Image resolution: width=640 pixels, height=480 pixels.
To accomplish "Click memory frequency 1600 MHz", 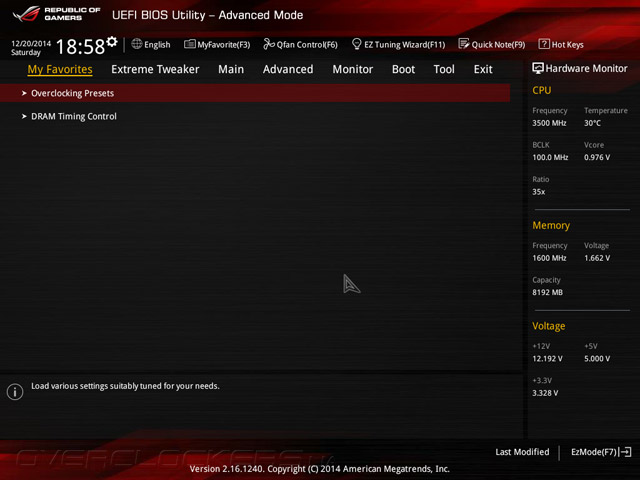I will pyautogui.click(x=549, y=258).
